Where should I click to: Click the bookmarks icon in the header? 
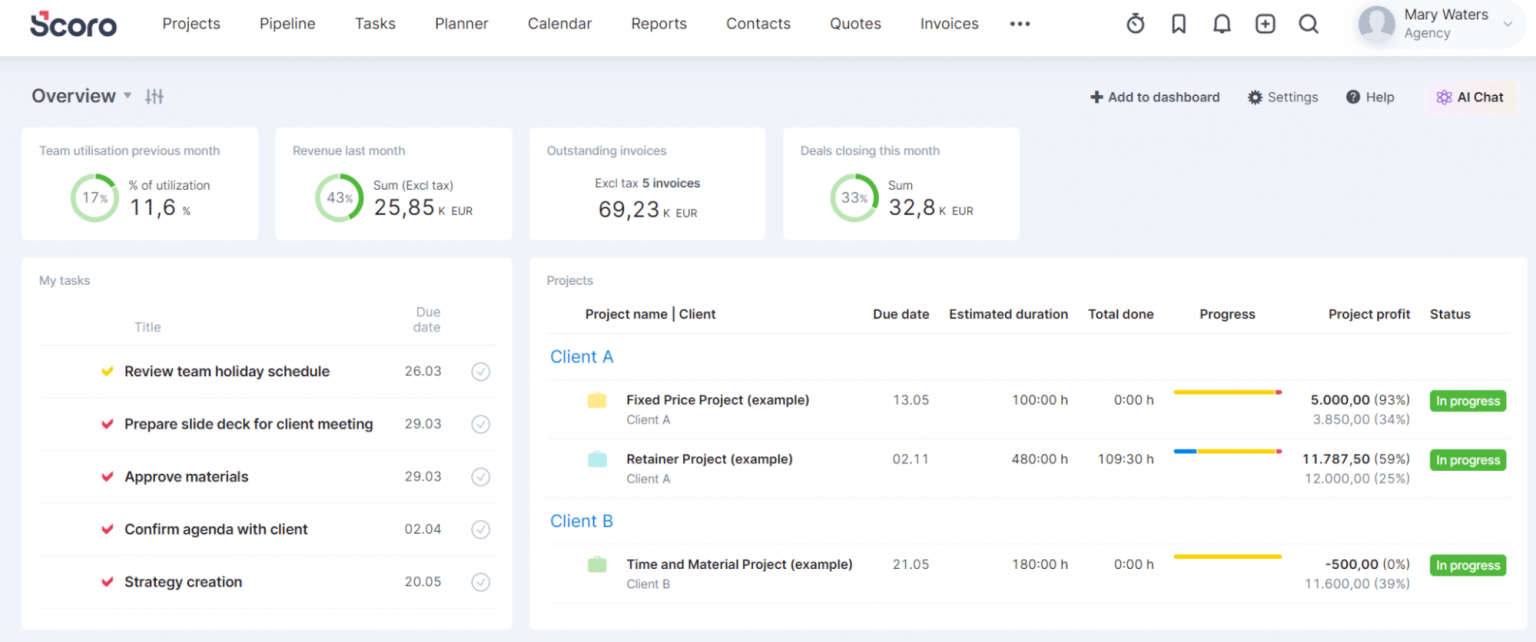click(1178, 23)
